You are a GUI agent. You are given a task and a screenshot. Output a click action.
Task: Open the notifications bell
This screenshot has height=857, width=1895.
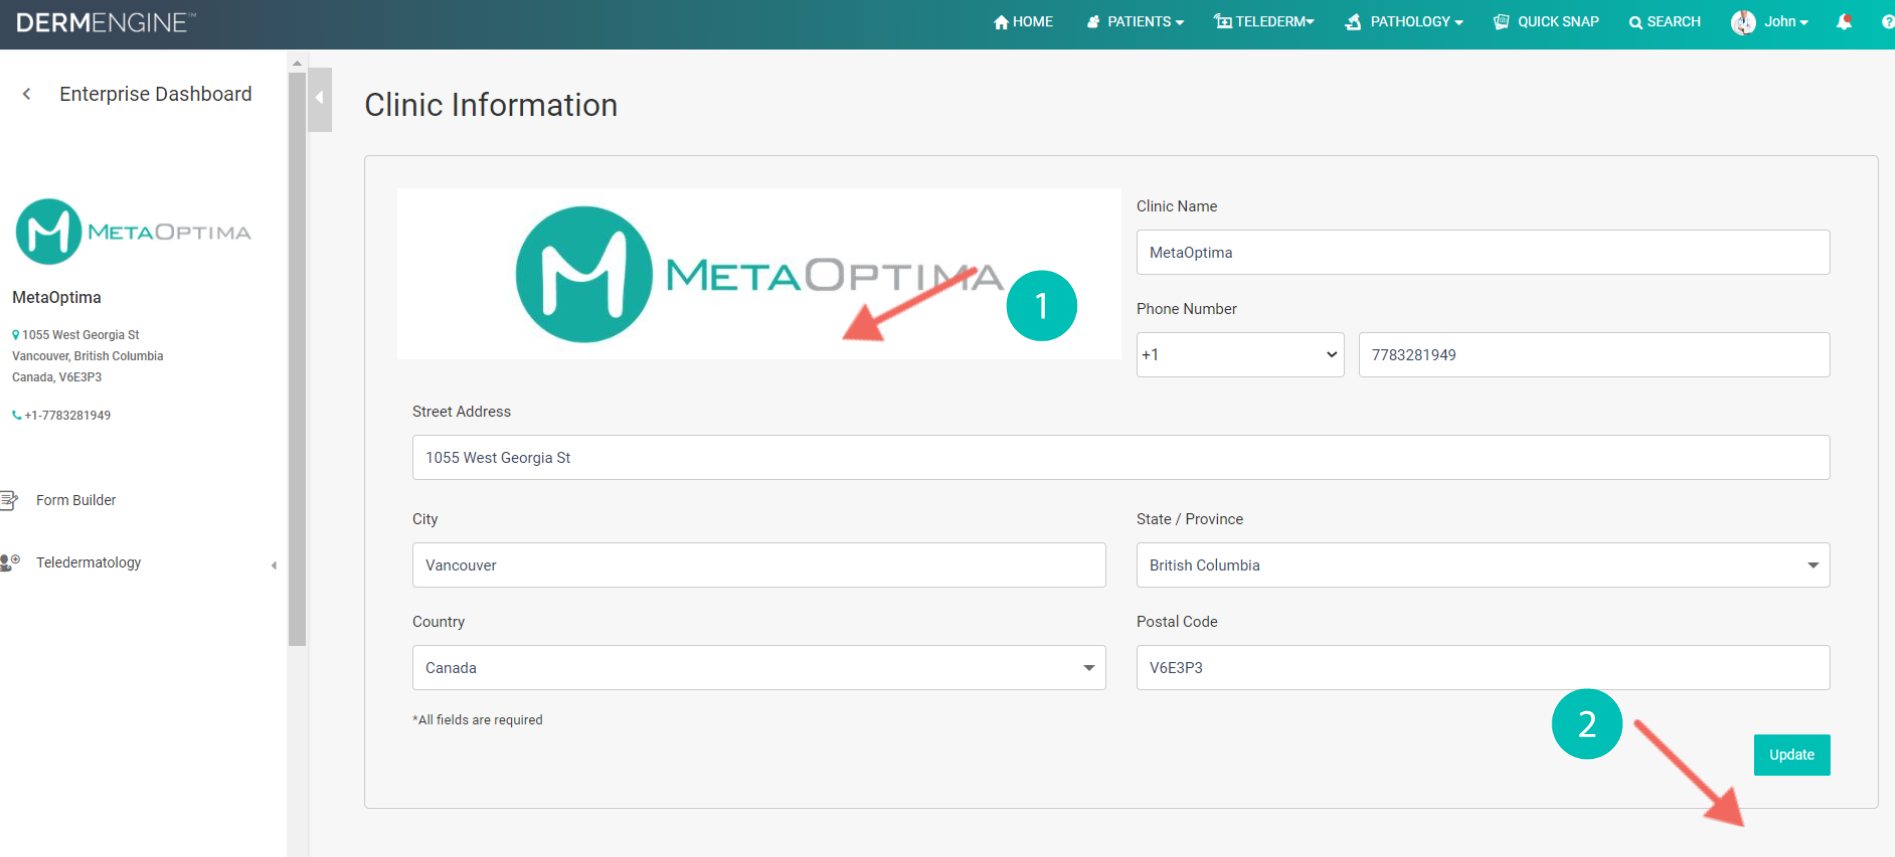[1844, 22]
